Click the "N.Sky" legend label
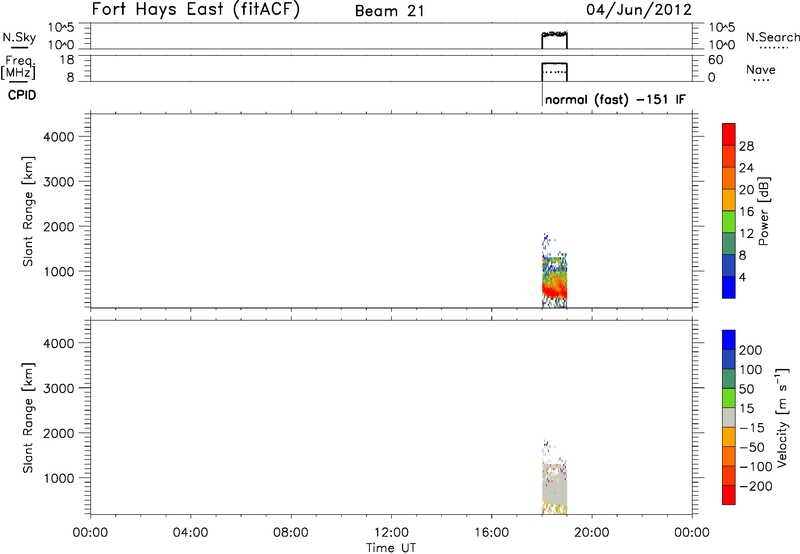 coord(19,37)
